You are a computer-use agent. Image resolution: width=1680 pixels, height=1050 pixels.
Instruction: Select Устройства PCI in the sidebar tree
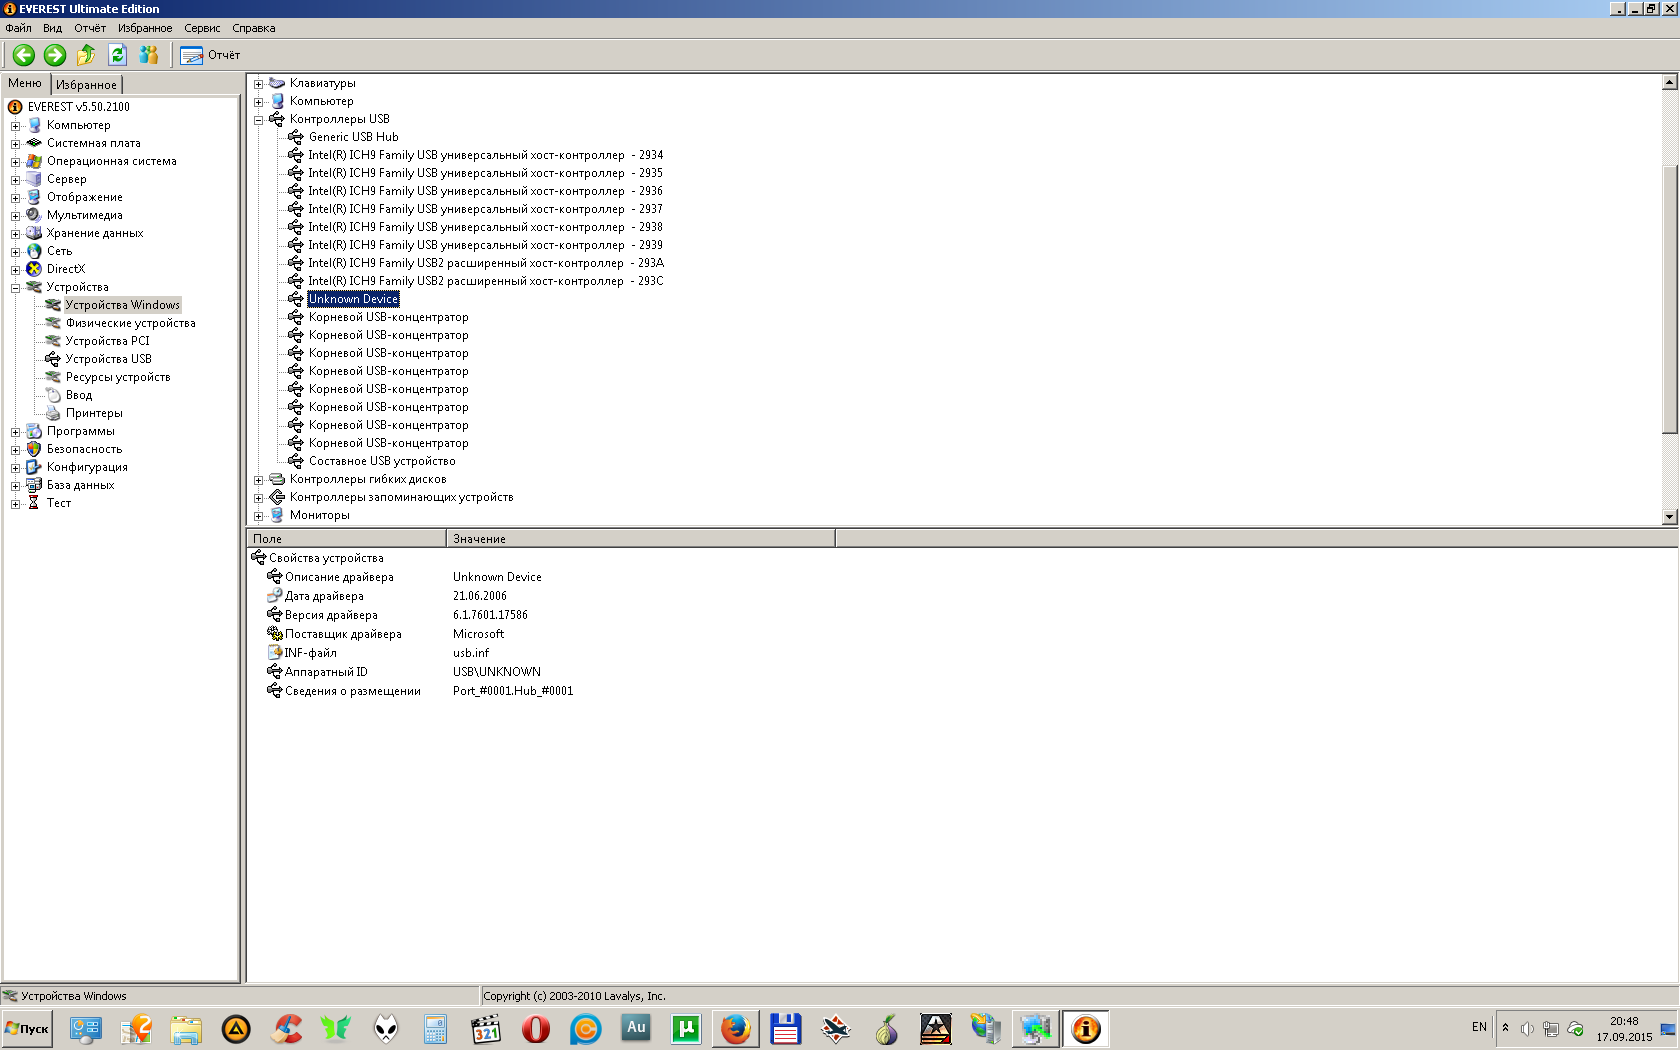coord(107,341)
